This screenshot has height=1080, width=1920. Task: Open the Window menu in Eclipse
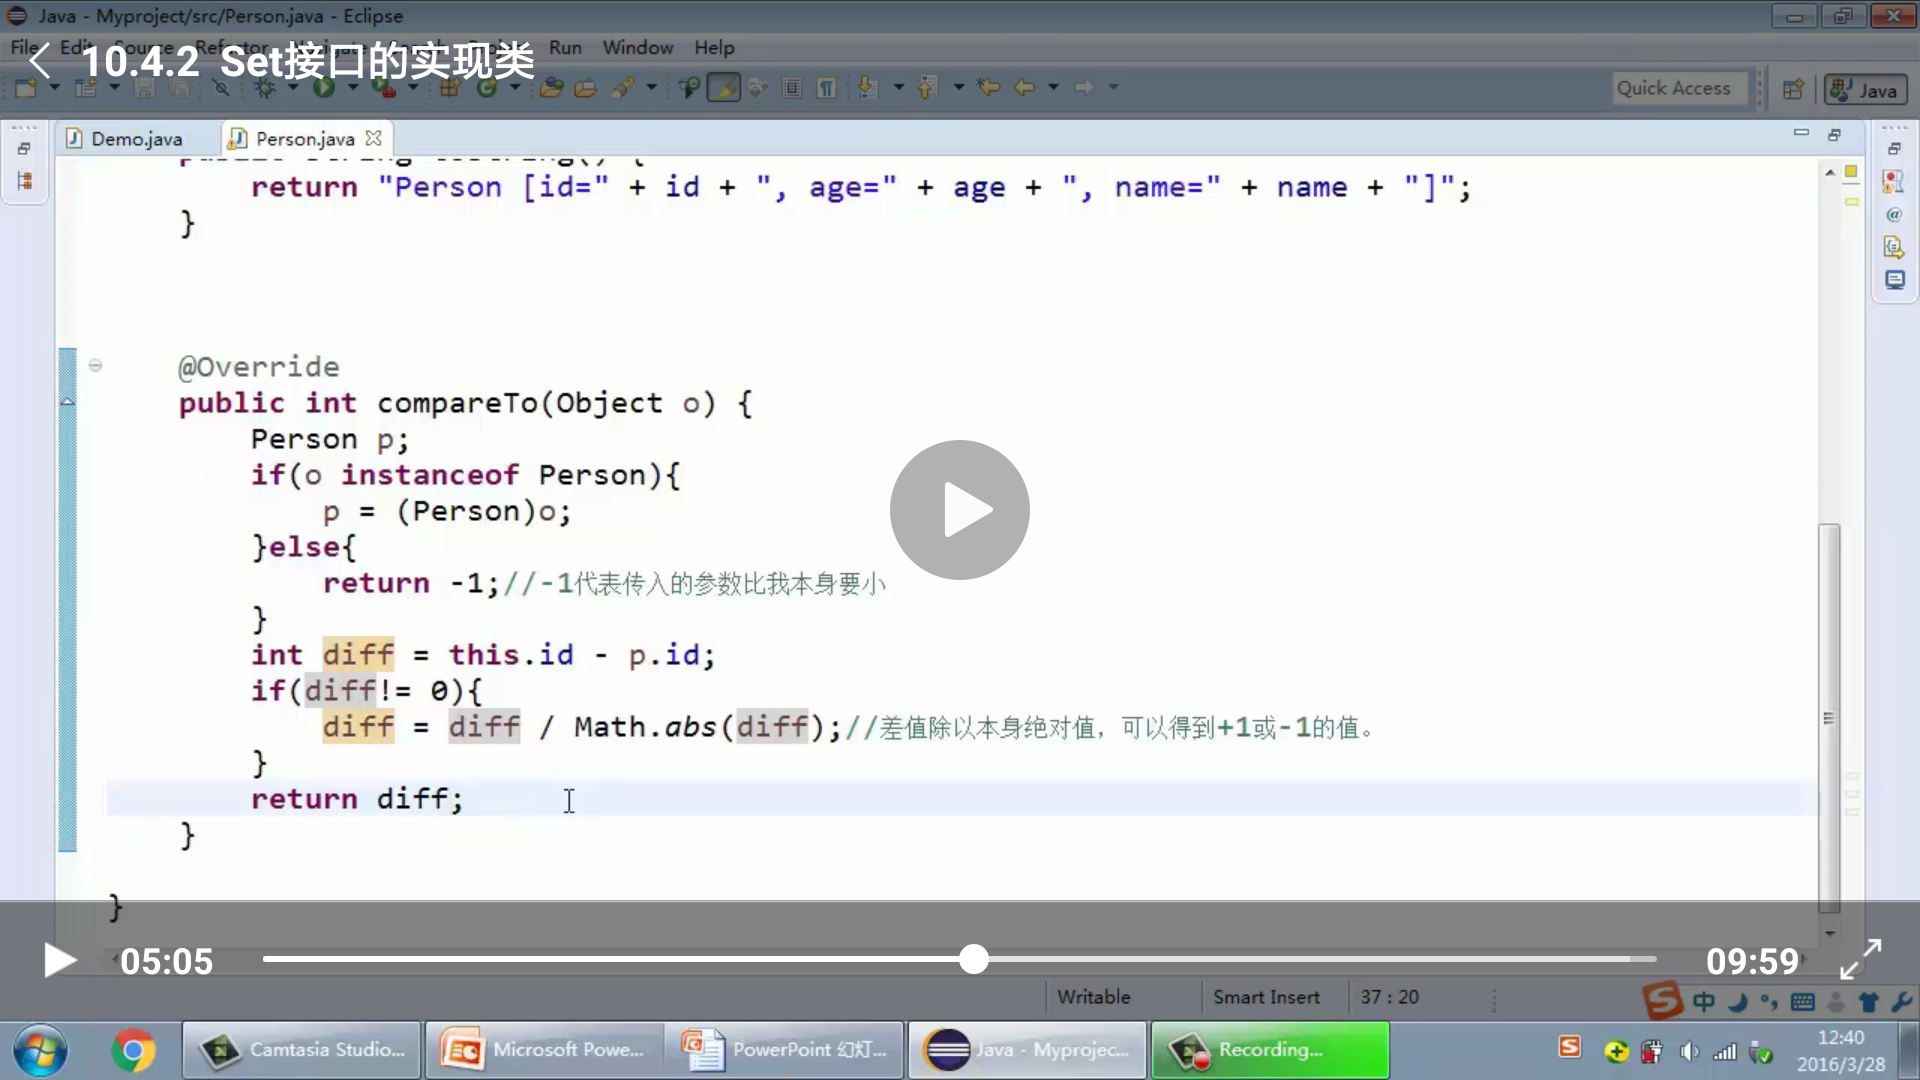click(637, 47)
